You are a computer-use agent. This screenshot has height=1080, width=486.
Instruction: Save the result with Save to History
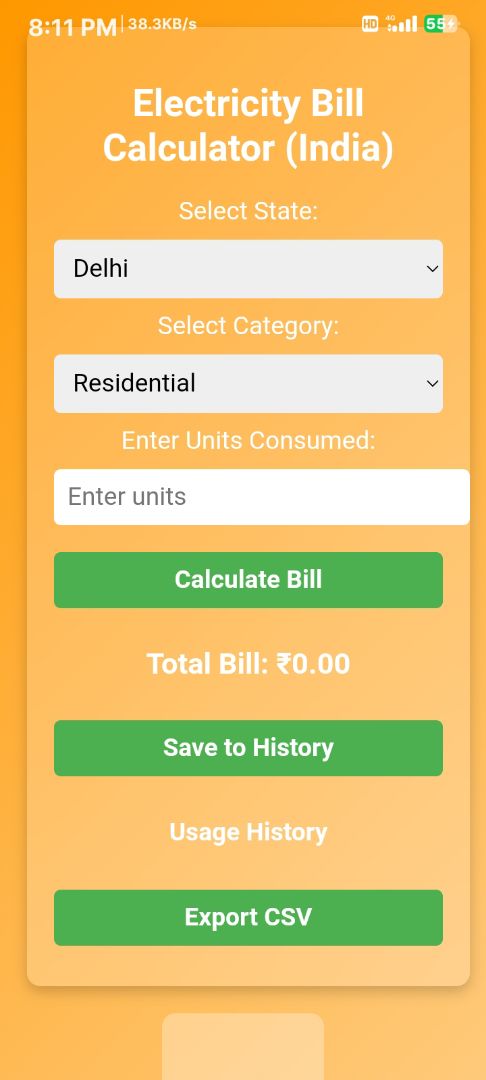248,748
